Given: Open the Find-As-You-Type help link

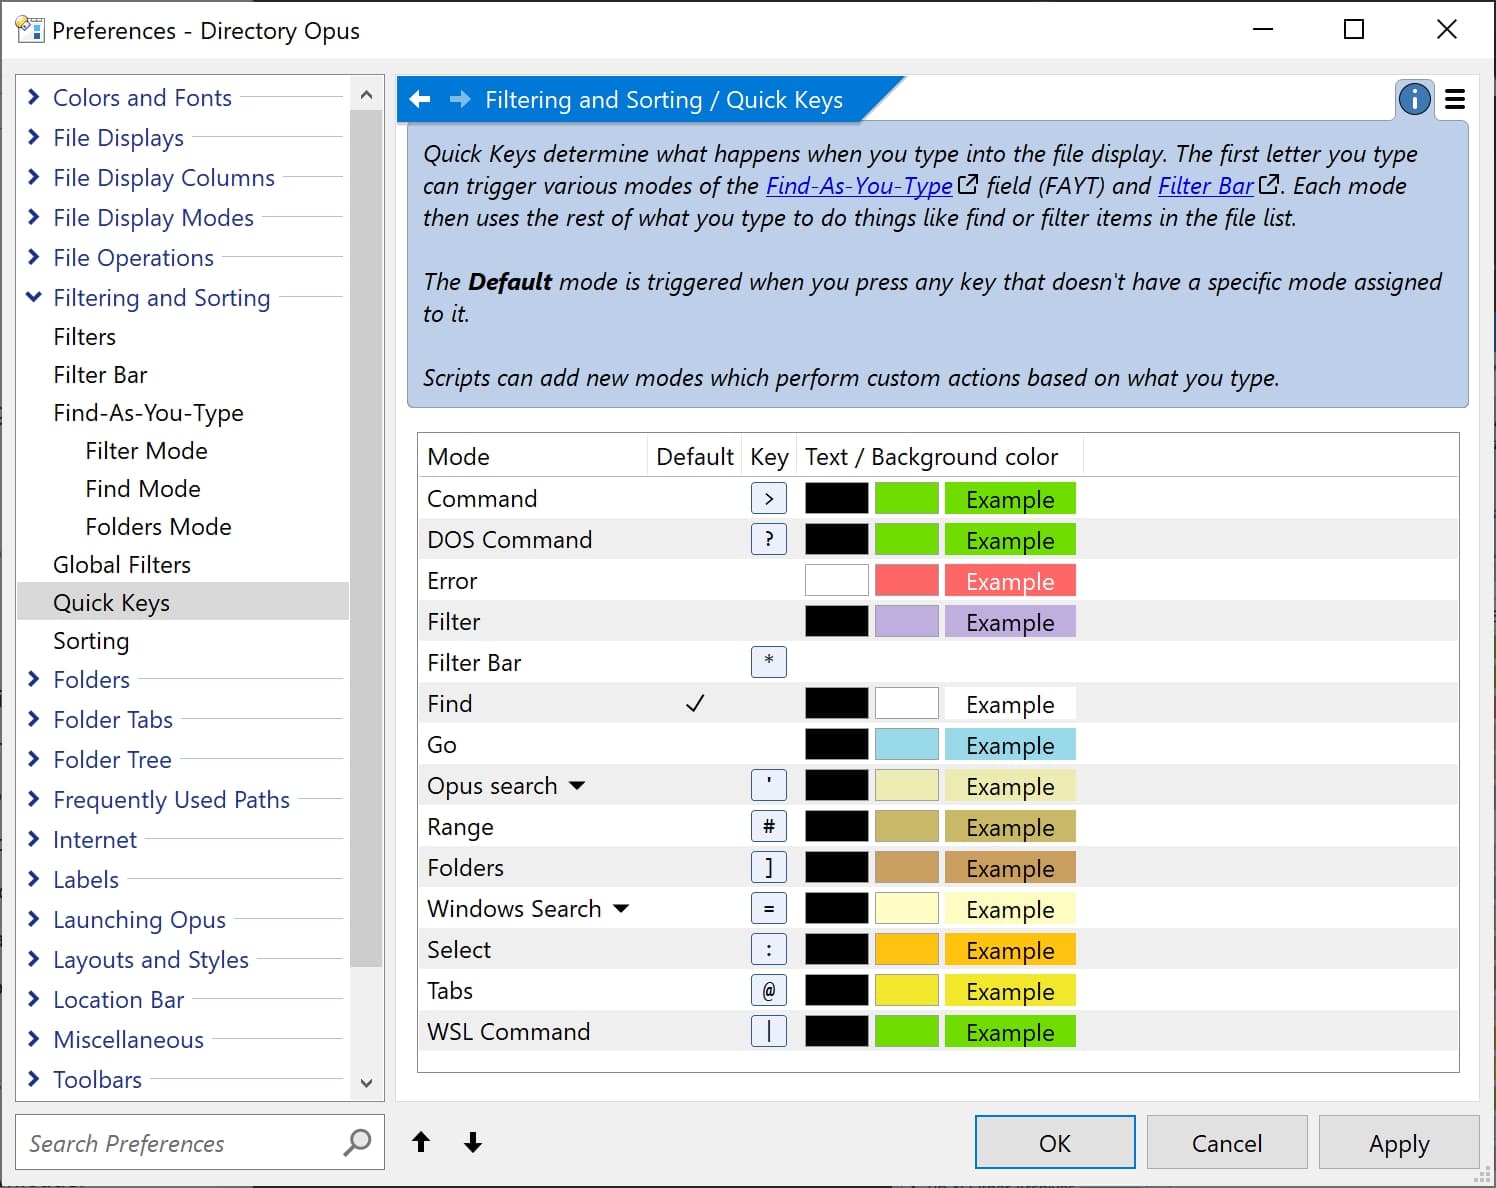Looking at the screenshot, I should tap(859, 186).
